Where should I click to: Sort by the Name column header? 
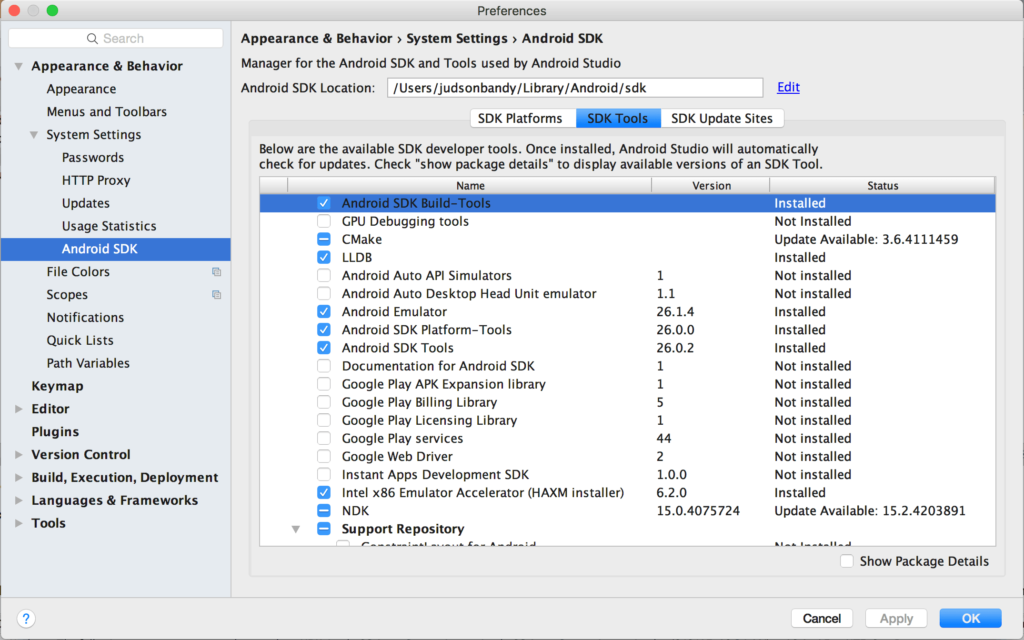[470, 185]
